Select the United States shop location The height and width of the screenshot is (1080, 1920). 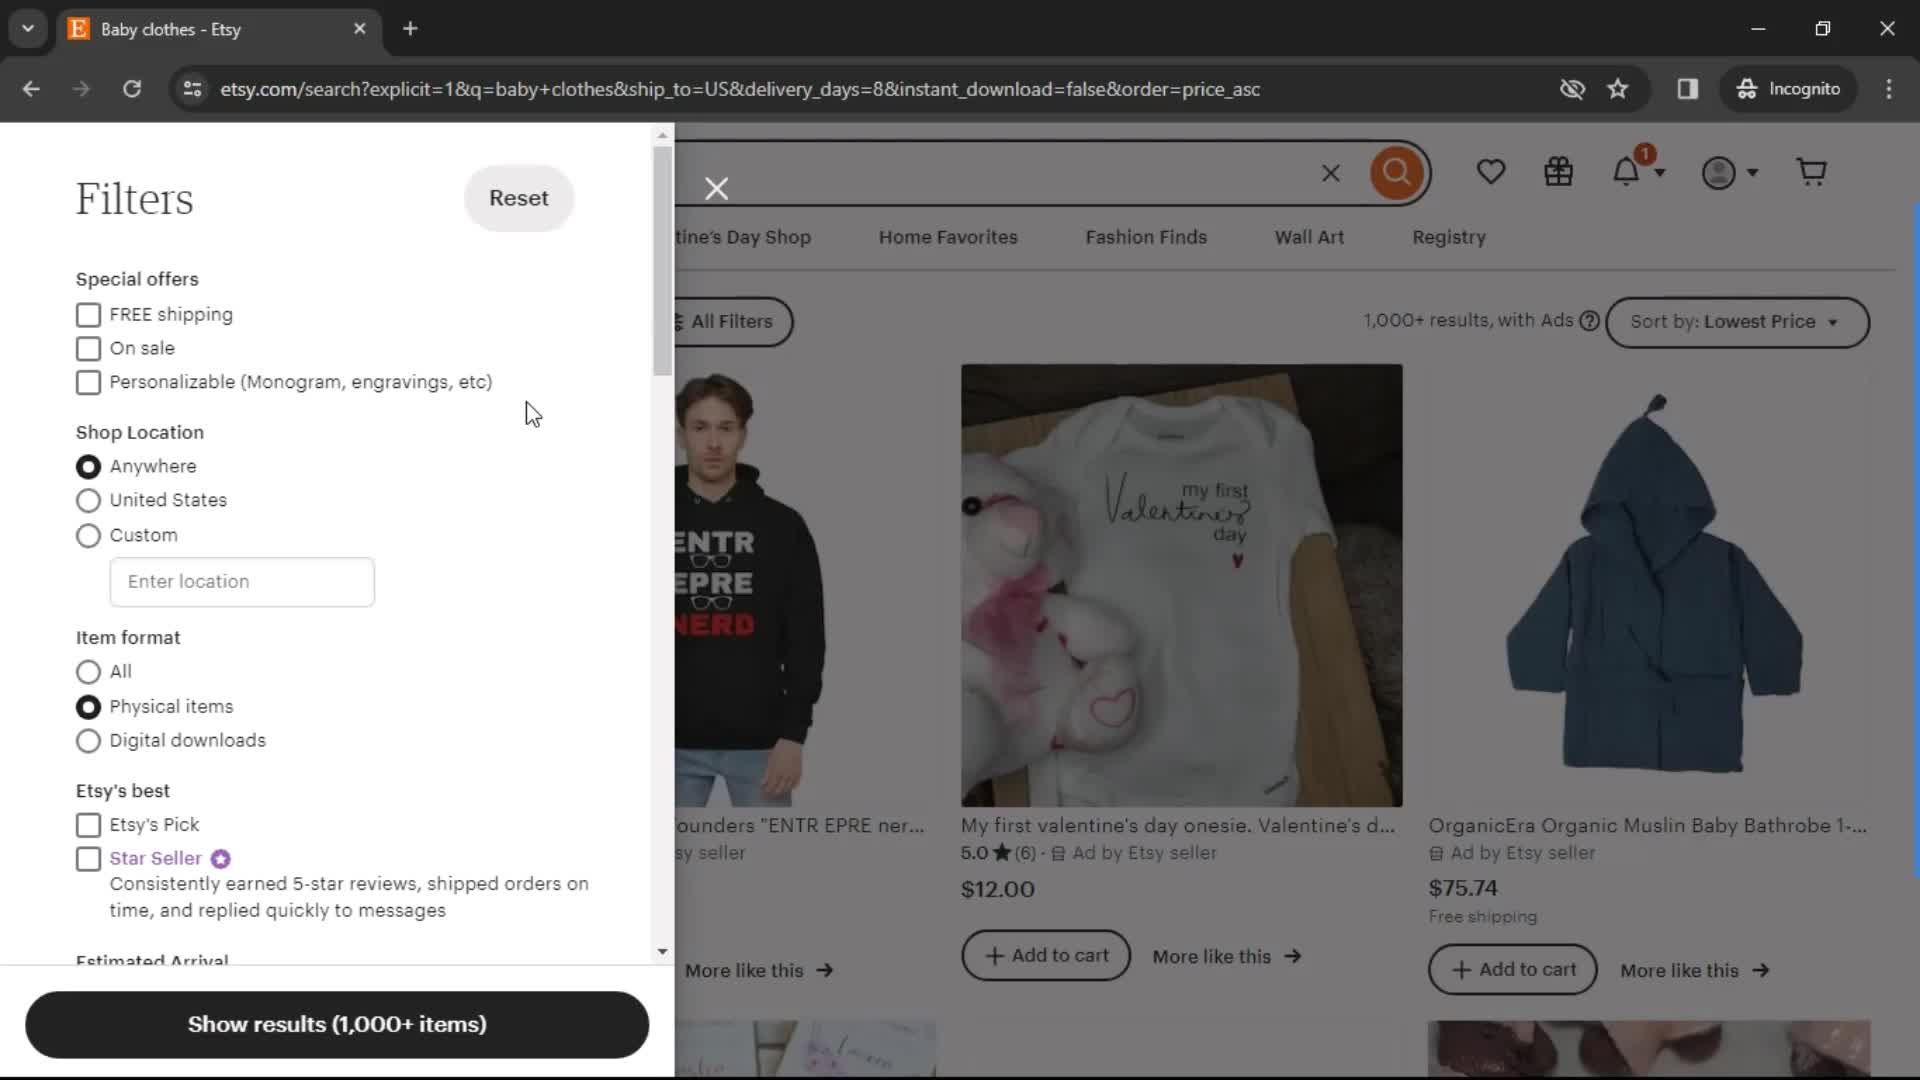point(88,500)
